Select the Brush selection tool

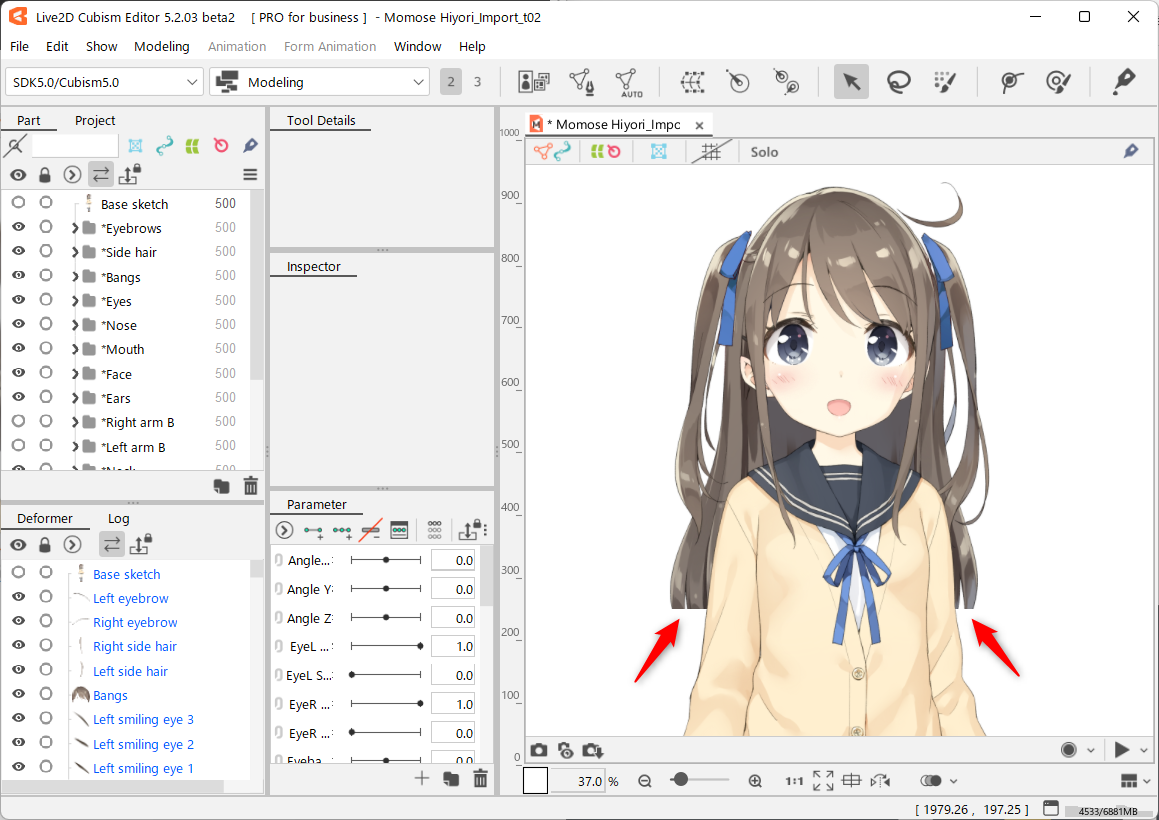click(x=945, y=82)
